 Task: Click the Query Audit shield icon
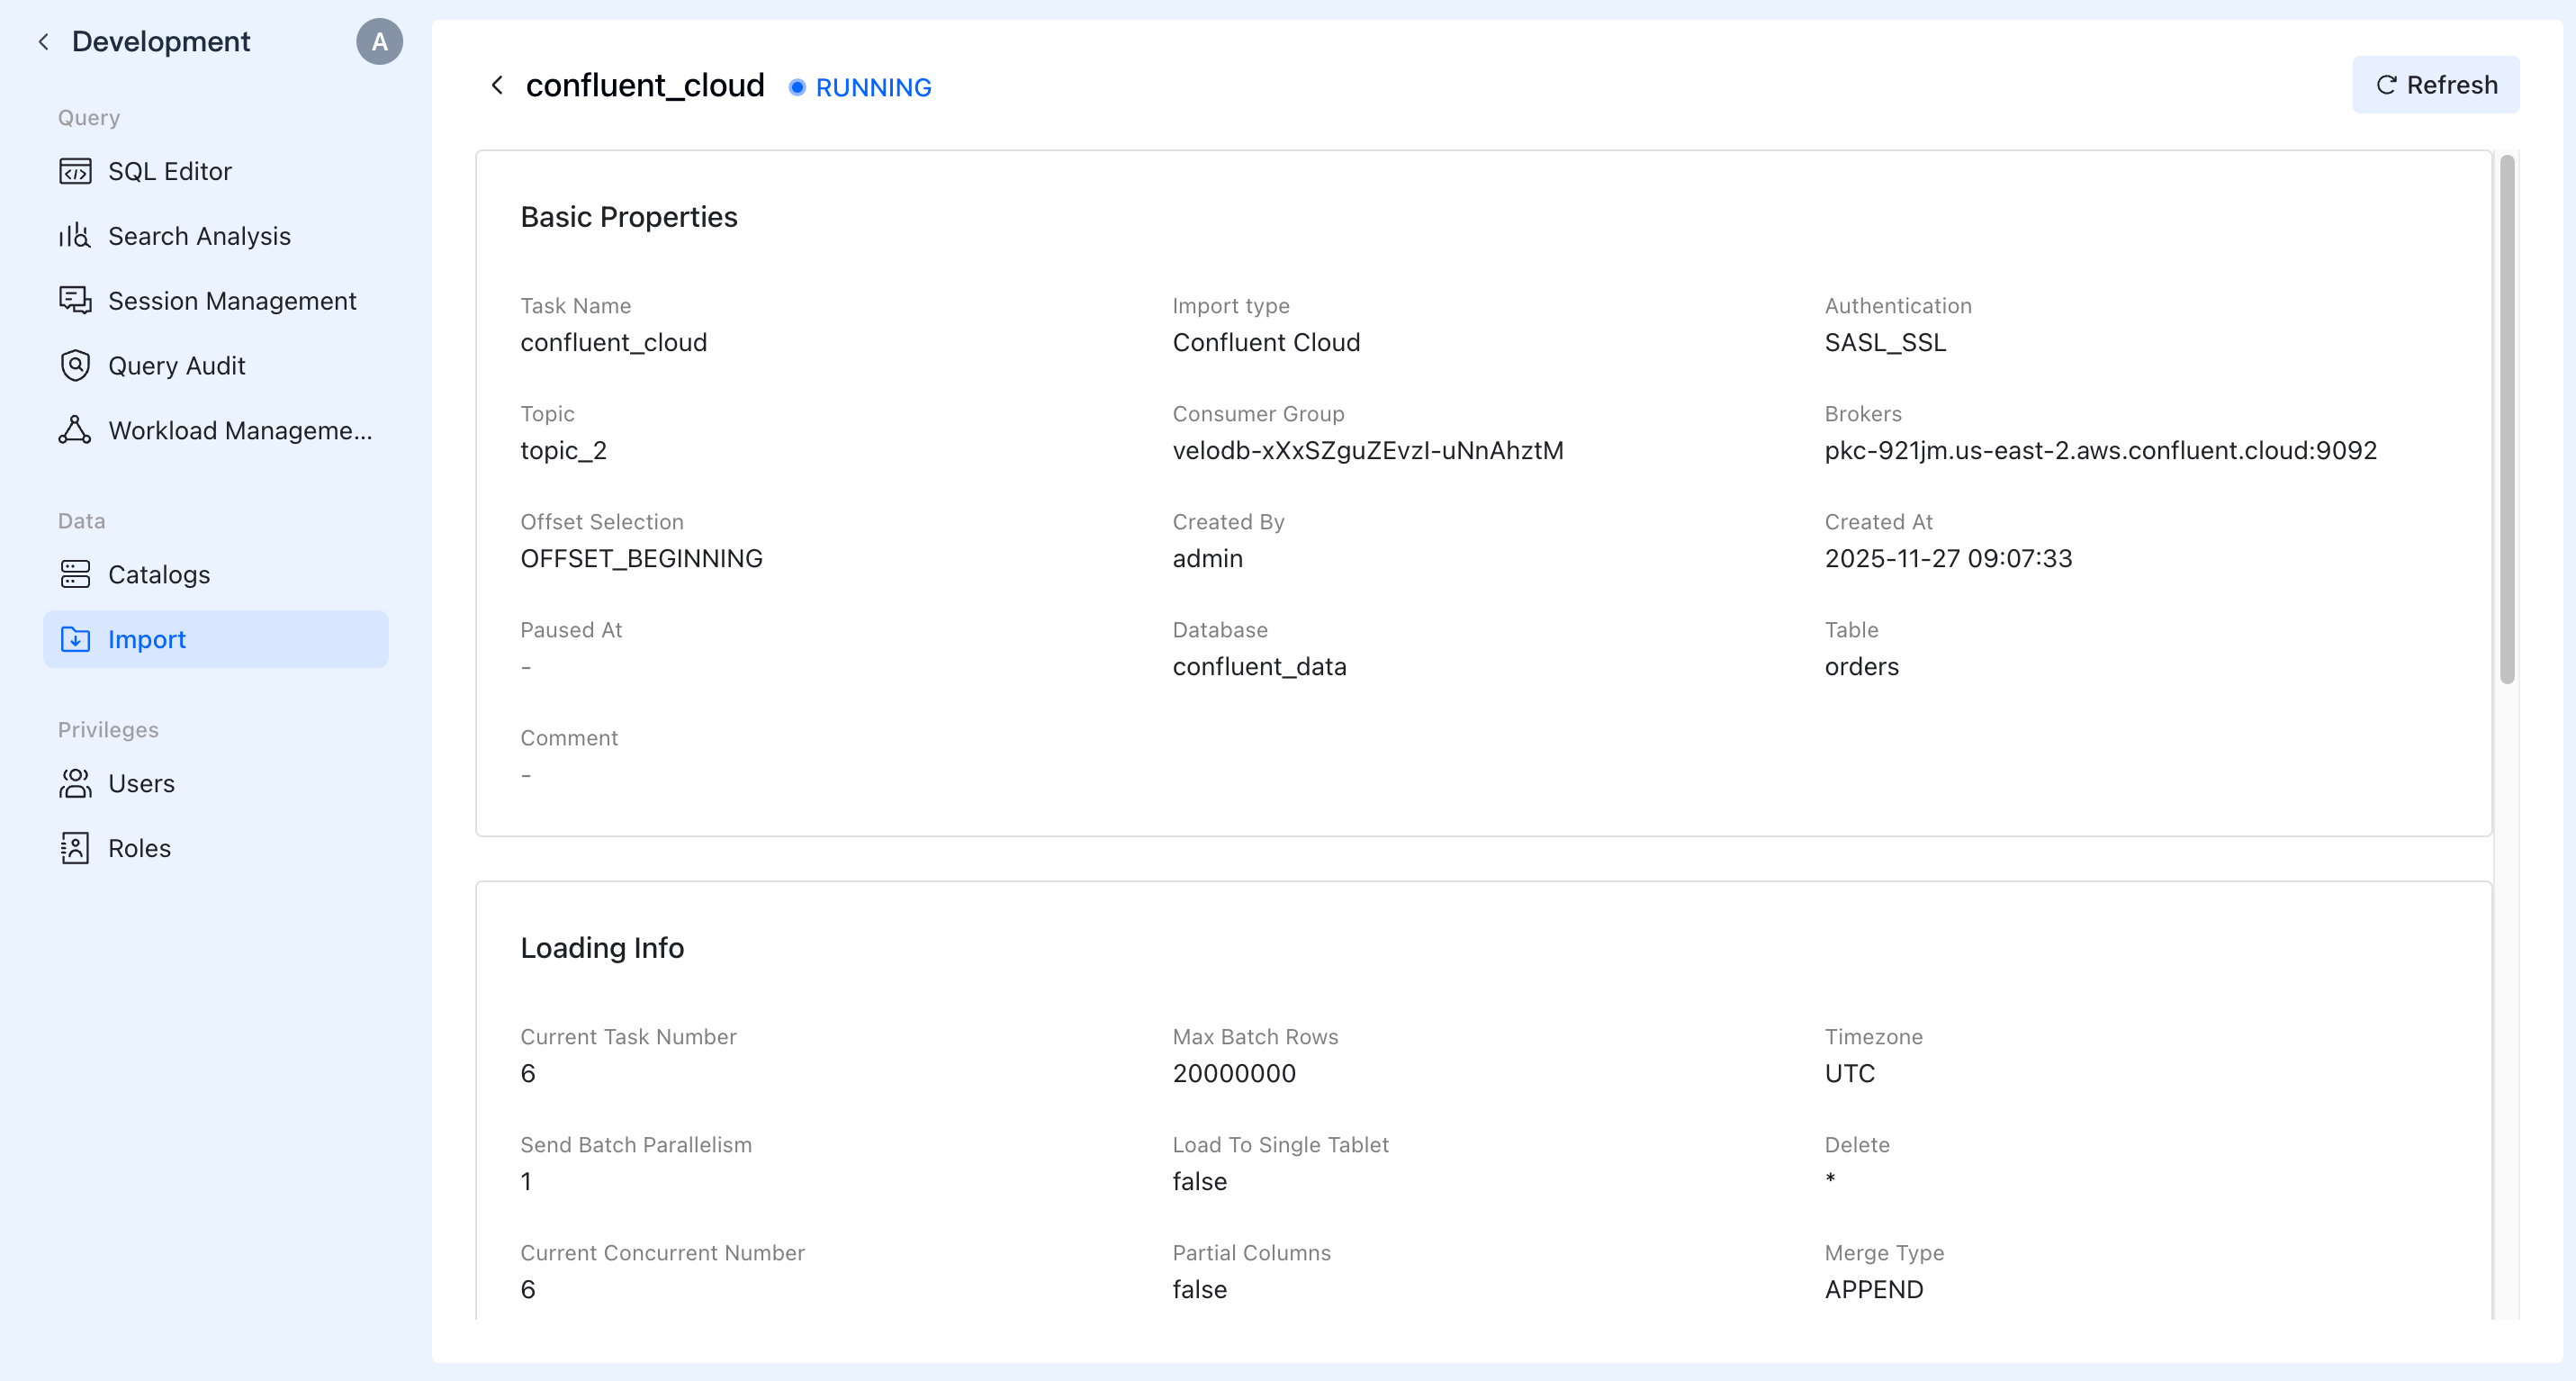[x=75, y=366]
